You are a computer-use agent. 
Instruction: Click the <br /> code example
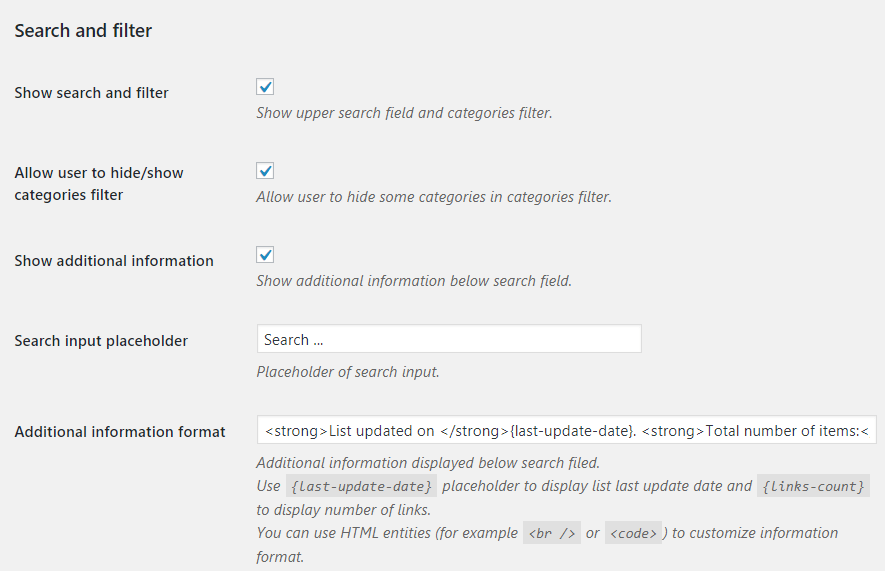(x=551, y=533)
